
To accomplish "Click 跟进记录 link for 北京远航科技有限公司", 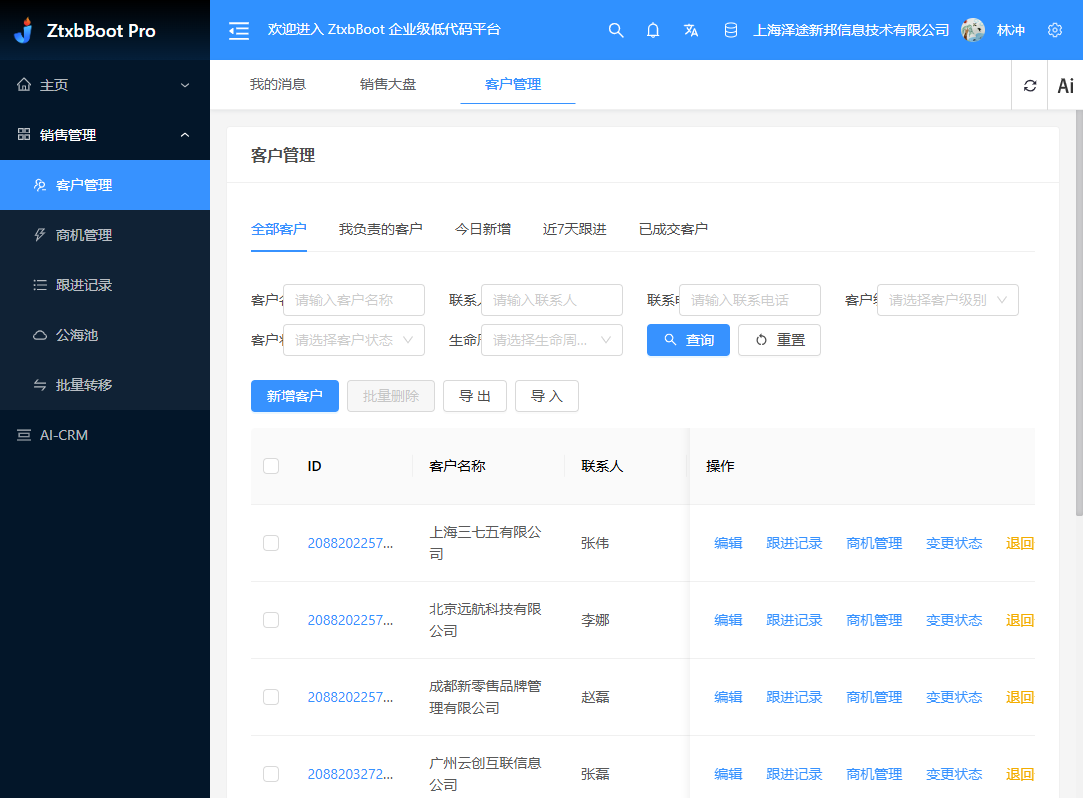I will coord(794,620).
